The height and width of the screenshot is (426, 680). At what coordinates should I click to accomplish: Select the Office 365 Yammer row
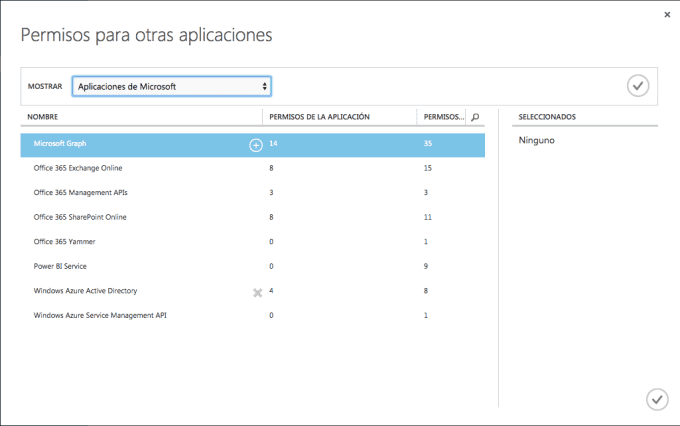(x=252, y=242)
